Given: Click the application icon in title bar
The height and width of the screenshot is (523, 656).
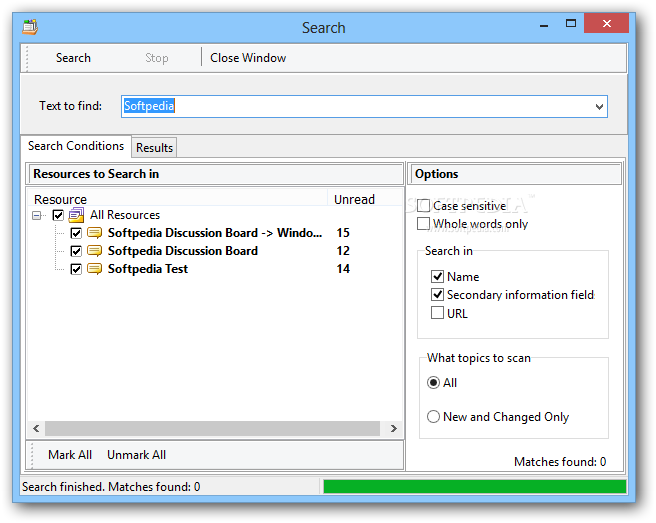Looking at the screenshot, I should click(x=30, y=27).
